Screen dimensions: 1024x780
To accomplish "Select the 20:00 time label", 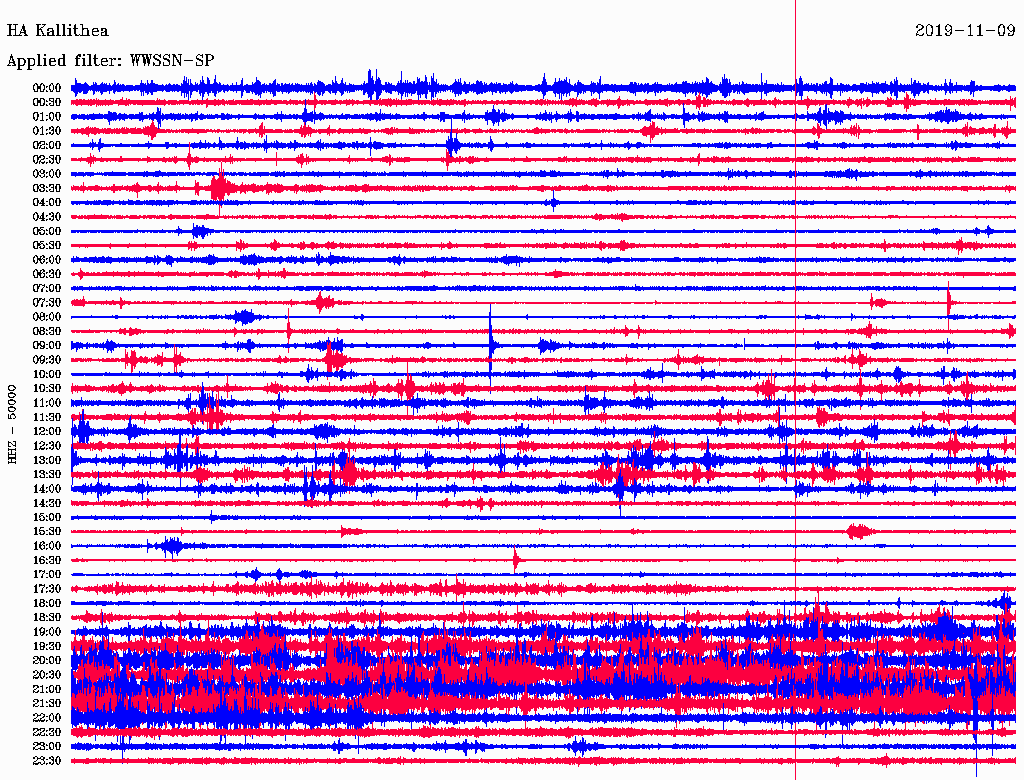I will [47, 661].
